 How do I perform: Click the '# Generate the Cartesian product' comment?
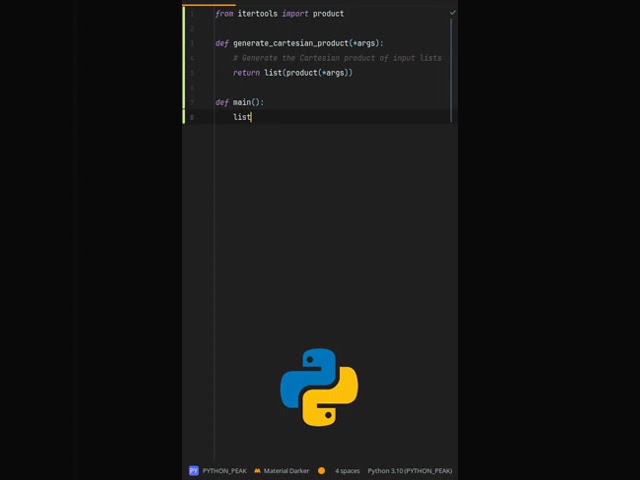[x=337, y=58]
